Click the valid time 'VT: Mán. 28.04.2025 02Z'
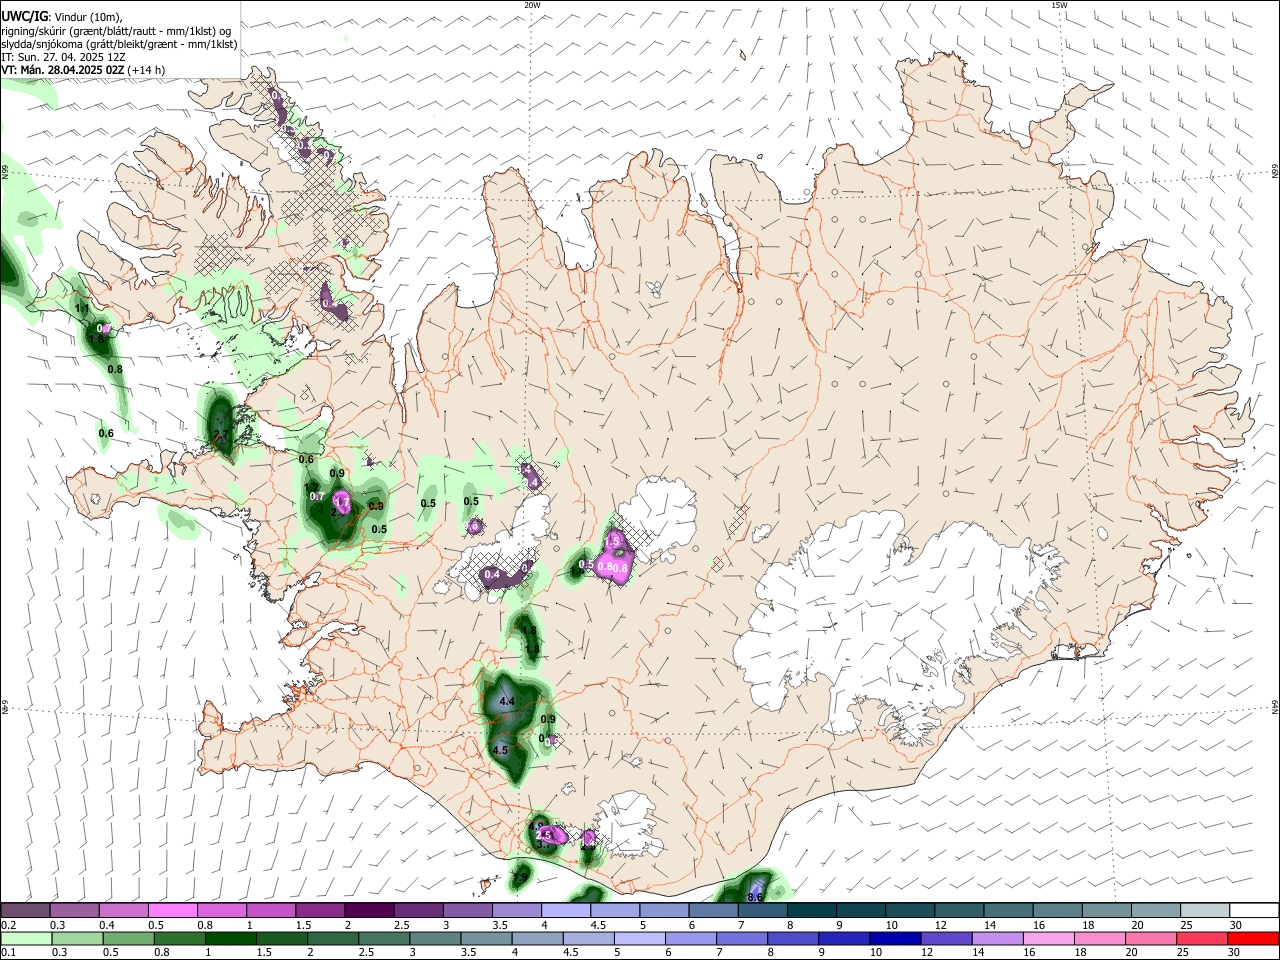Viewport: 1280px width, 960px height. click(x=63, y=70)
